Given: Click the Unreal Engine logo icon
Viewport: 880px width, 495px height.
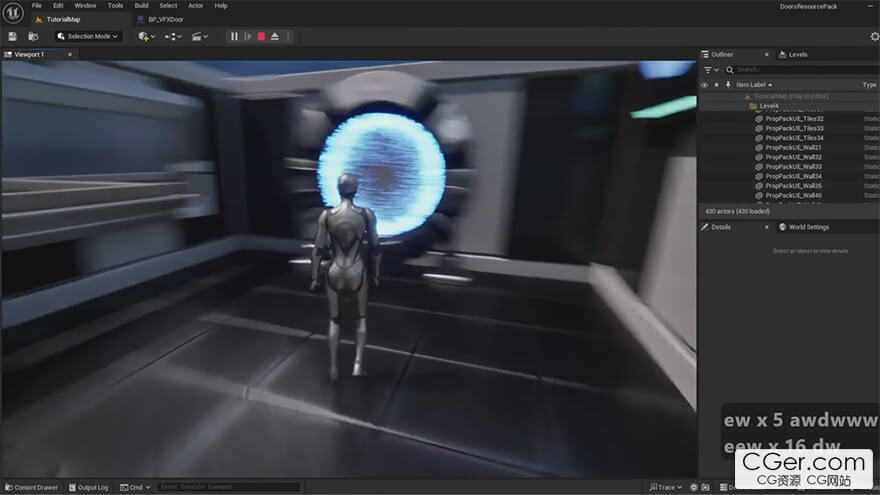Looking at the screenshot, I should (x=13, y=12).
